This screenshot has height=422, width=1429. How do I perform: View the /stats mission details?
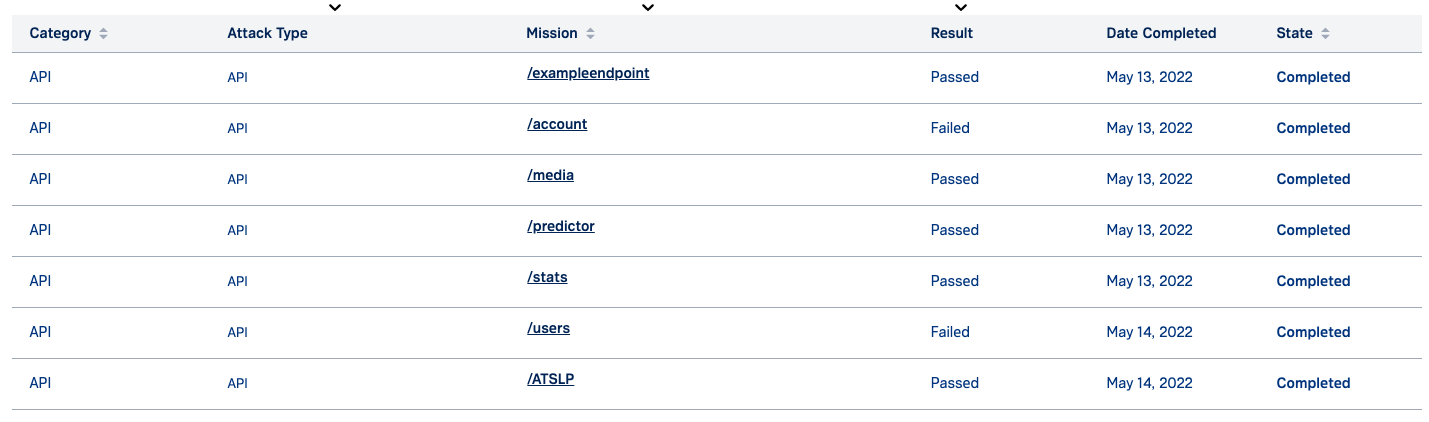pyautogui.click(x=547, y=277)
